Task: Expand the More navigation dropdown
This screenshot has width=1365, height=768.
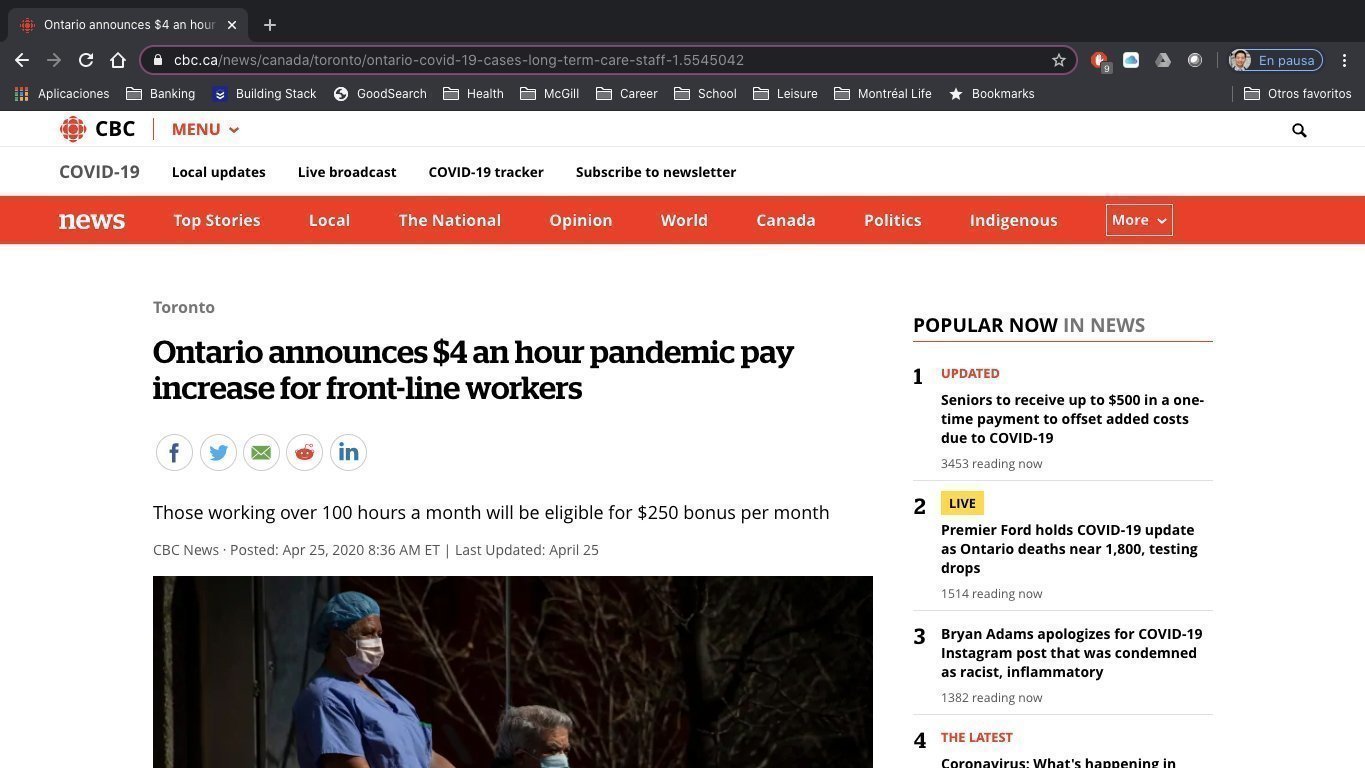Action: click(x=1138, y=220)
